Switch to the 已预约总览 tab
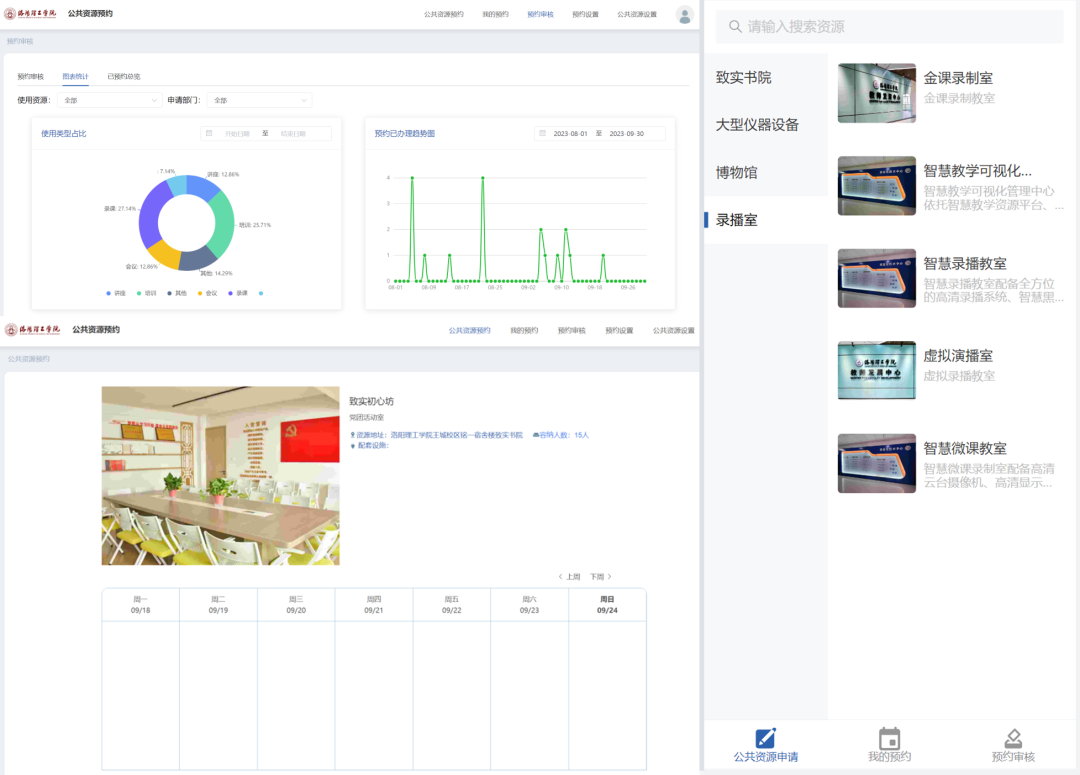This screenshot has height=775, width=1080. [124, 76]
